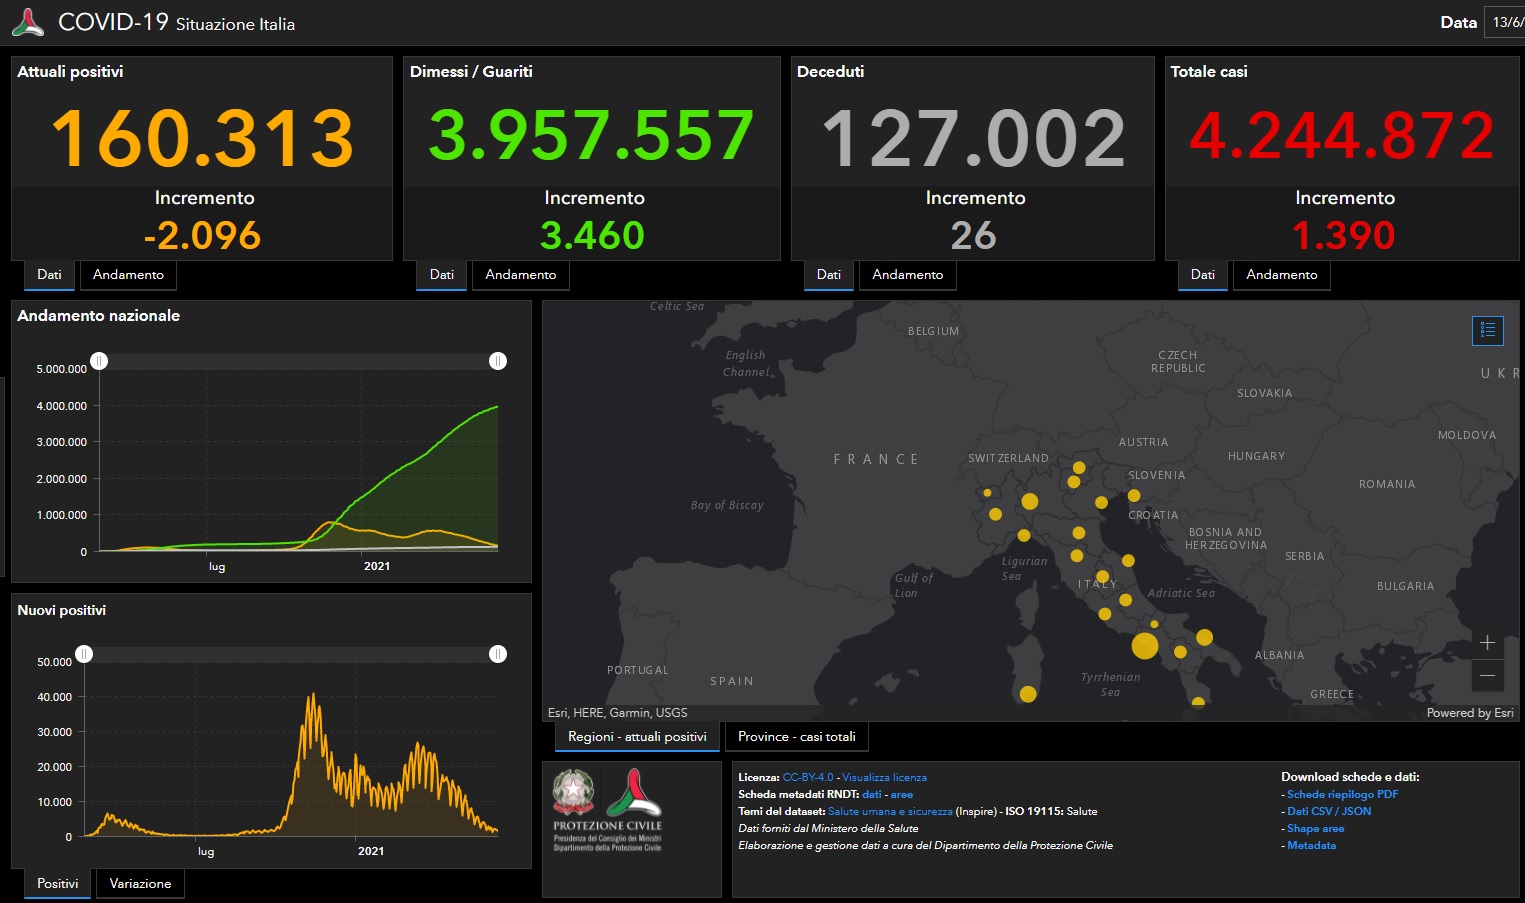
Task: Open the map legend list icon
Action: pos(1487,330)
